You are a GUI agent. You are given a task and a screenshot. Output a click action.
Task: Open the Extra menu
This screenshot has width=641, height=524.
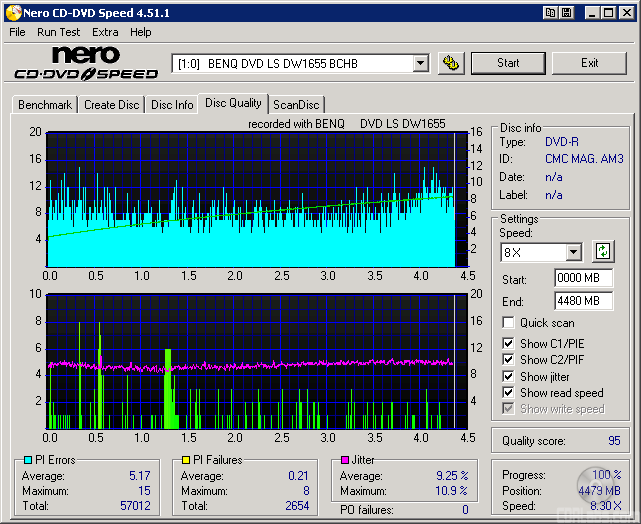click(105, 32)
